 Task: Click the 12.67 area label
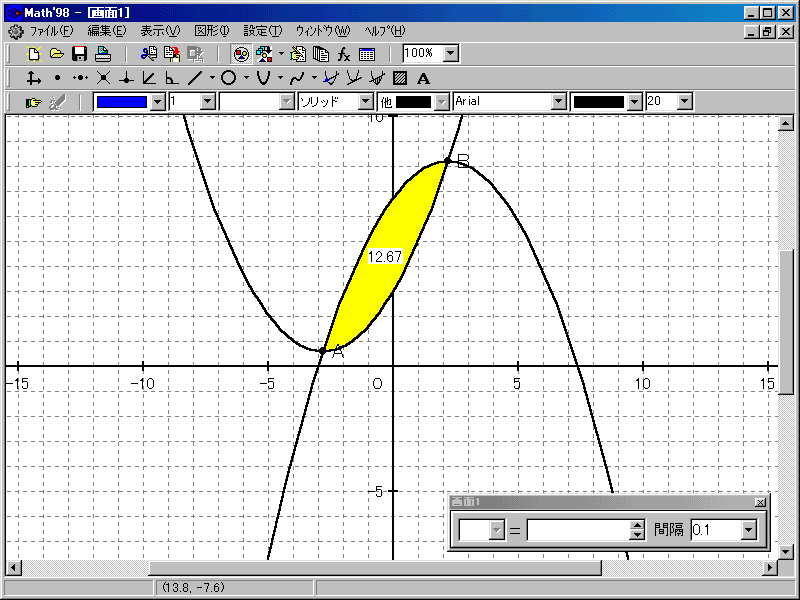(384, 257)
